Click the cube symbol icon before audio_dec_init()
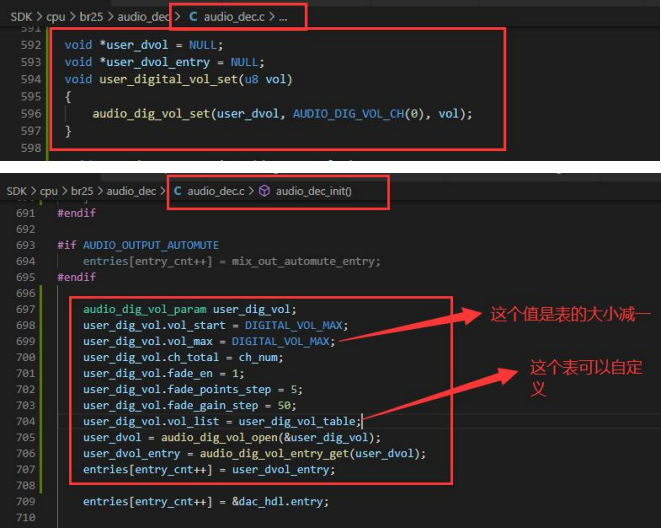Image resolution: width=661 pixels, height=528 pixels. pyautogui.click(x=264, y=191)
